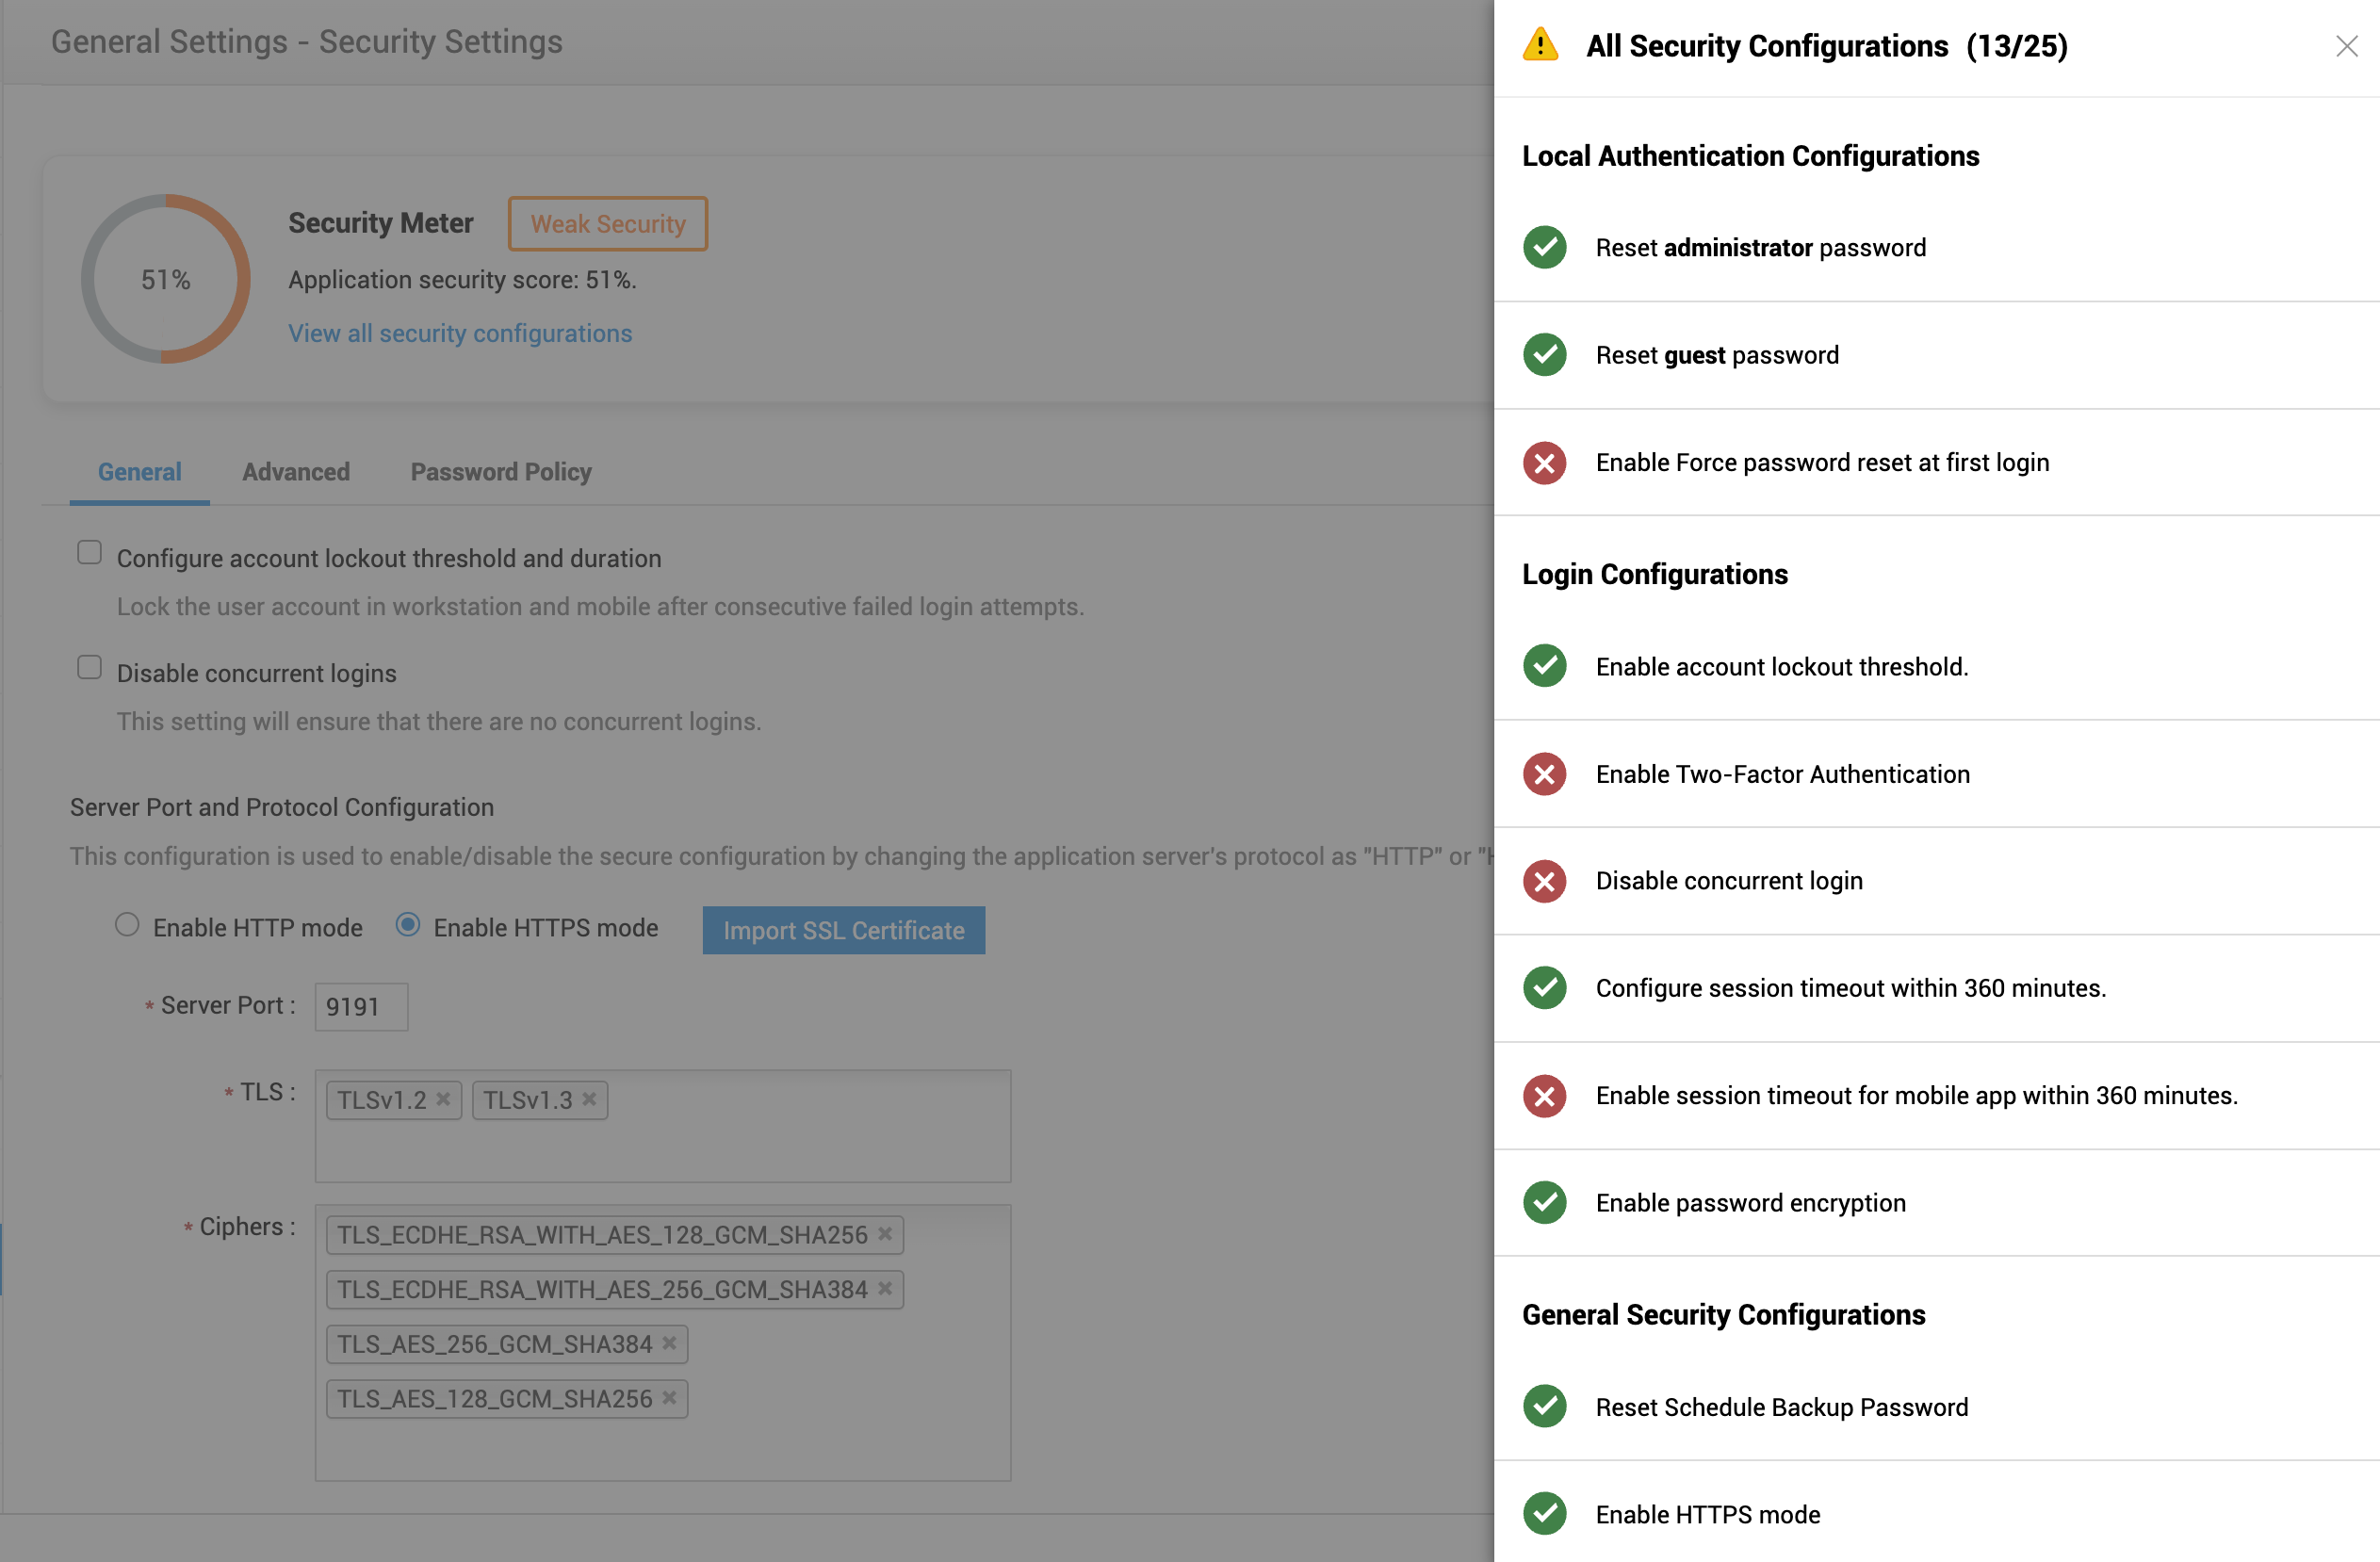Click the Server Port input field
The image size is (2380, 1562).
point(361,1006)
